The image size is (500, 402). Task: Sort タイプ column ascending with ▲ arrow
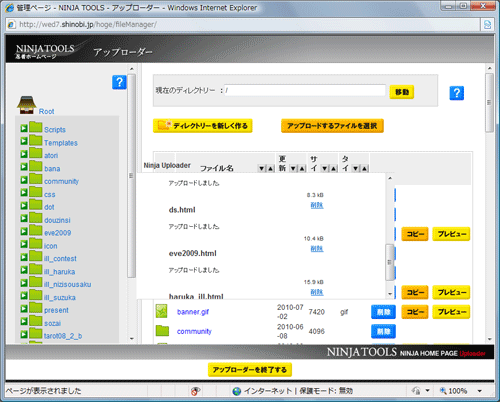click(364, 169)
